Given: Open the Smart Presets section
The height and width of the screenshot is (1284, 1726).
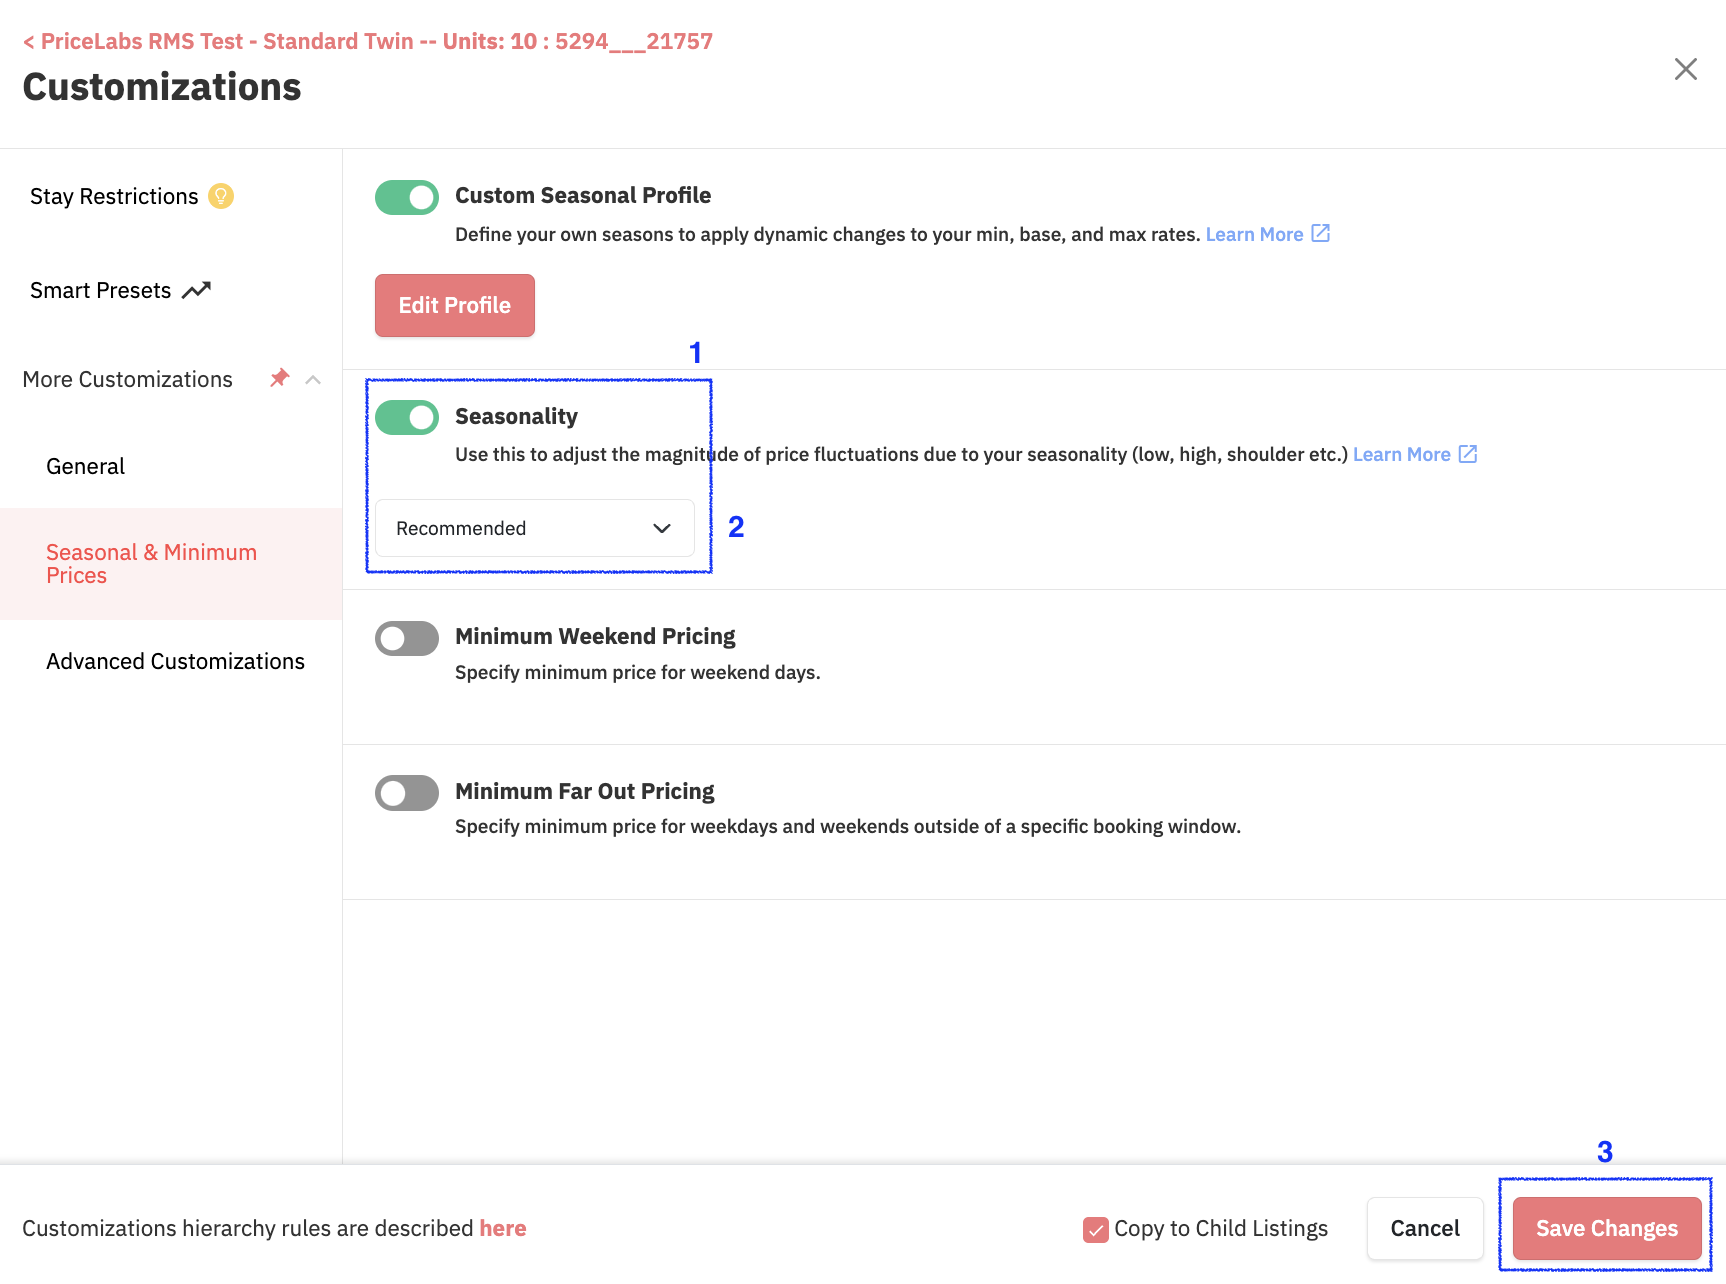Looking at the screenshot, I should pyautogui.click(x=100, y=290).
